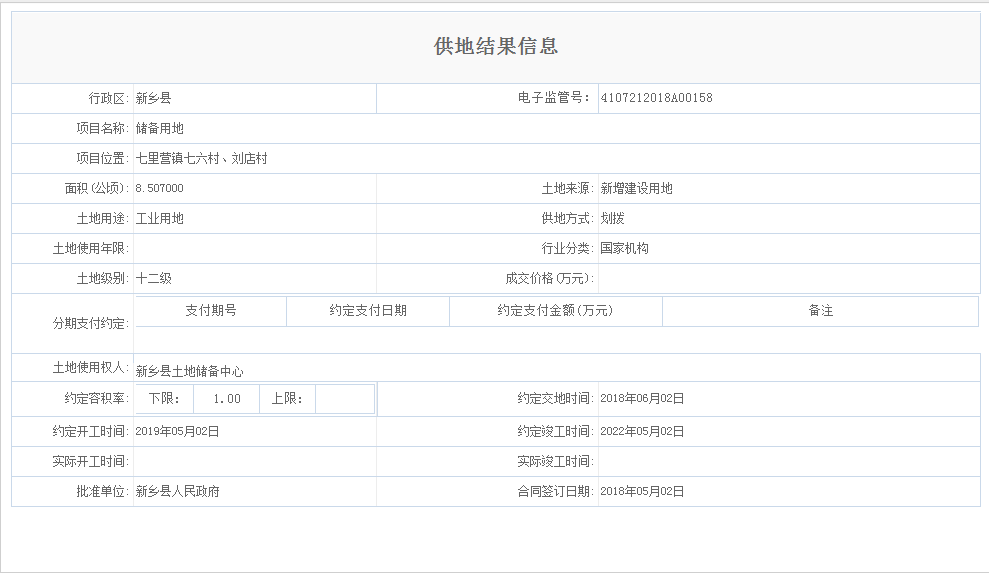Click the 下限 value 1.00 field
989x573 pixels.
tap(226, 399)
